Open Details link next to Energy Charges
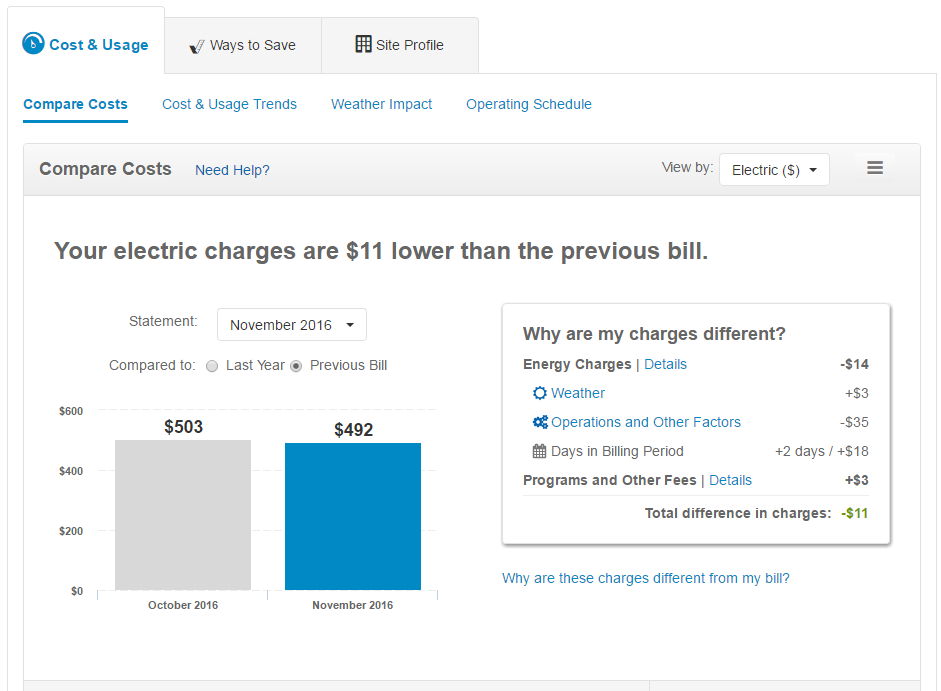Viewport: 941px width, 691px height. pos(665,364)
